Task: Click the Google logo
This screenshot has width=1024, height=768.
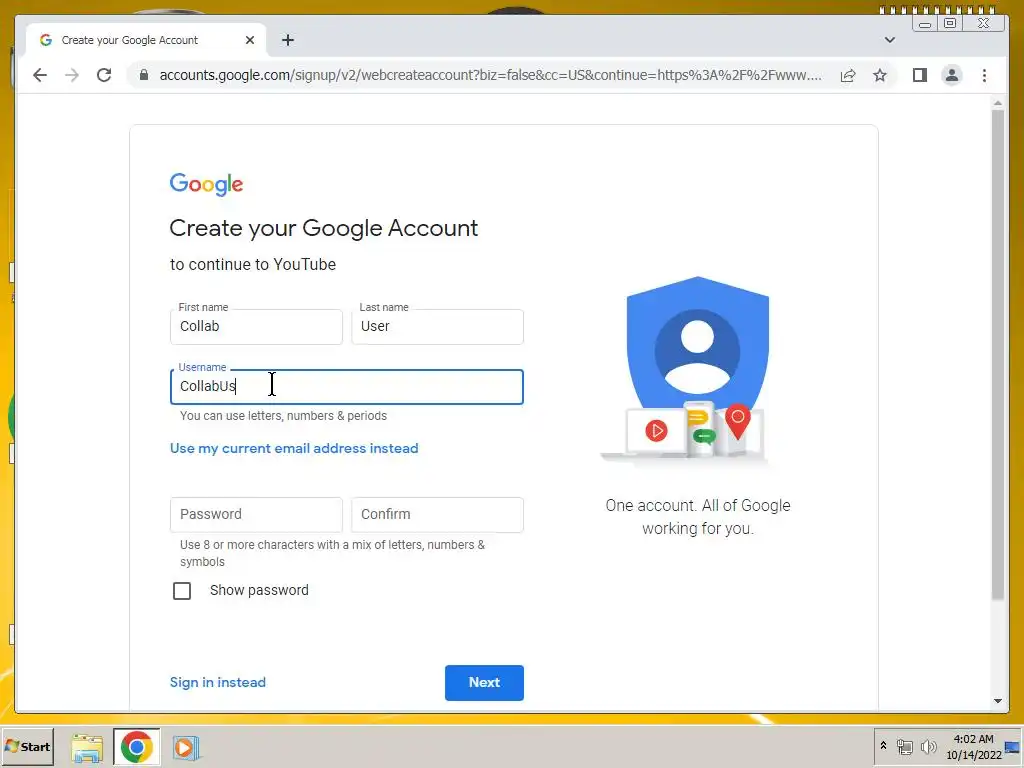Action: (206, 184)
